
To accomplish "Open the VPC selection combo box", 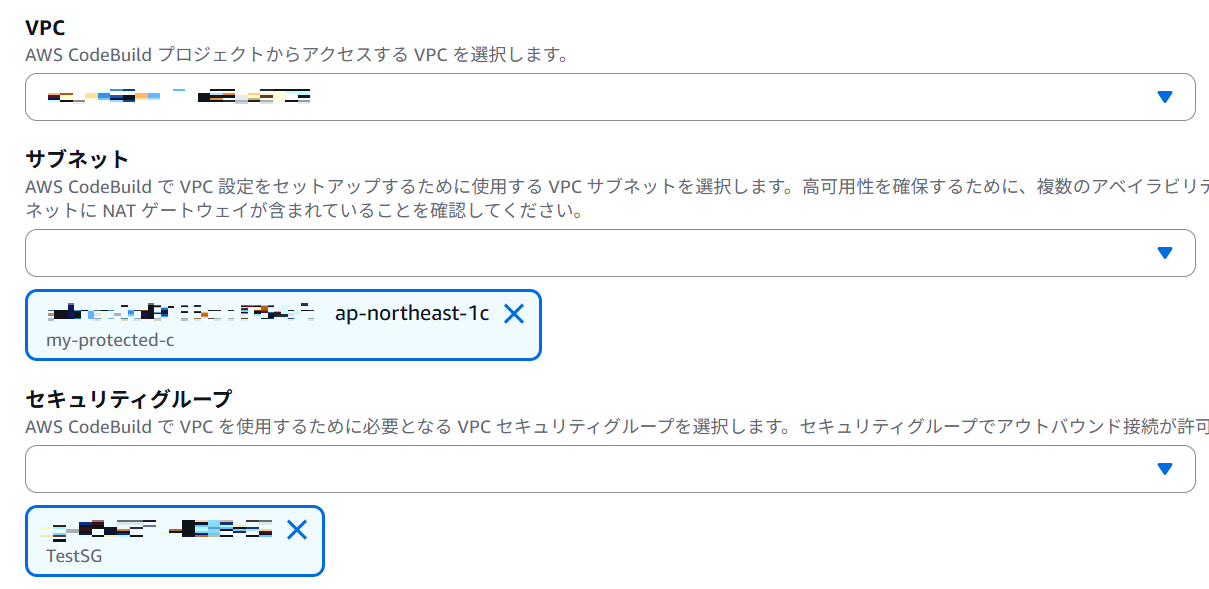I will tap(600, 97).
